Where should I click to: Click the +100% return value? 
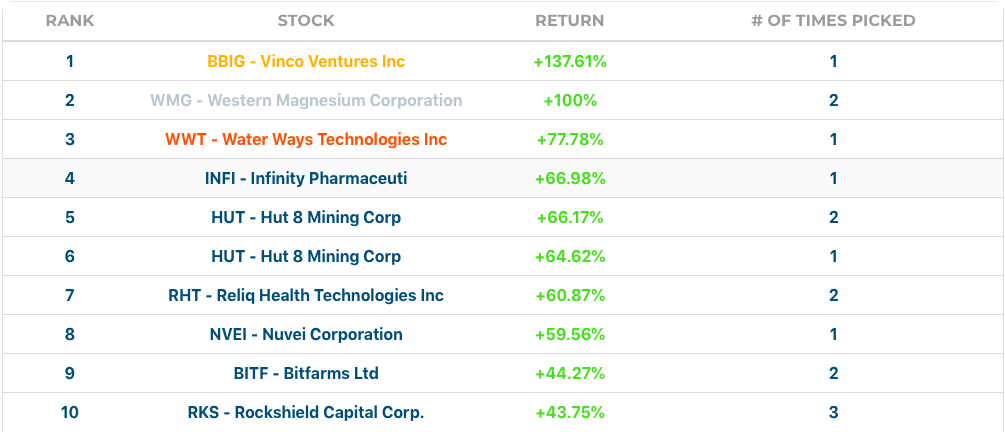[570, 100]
